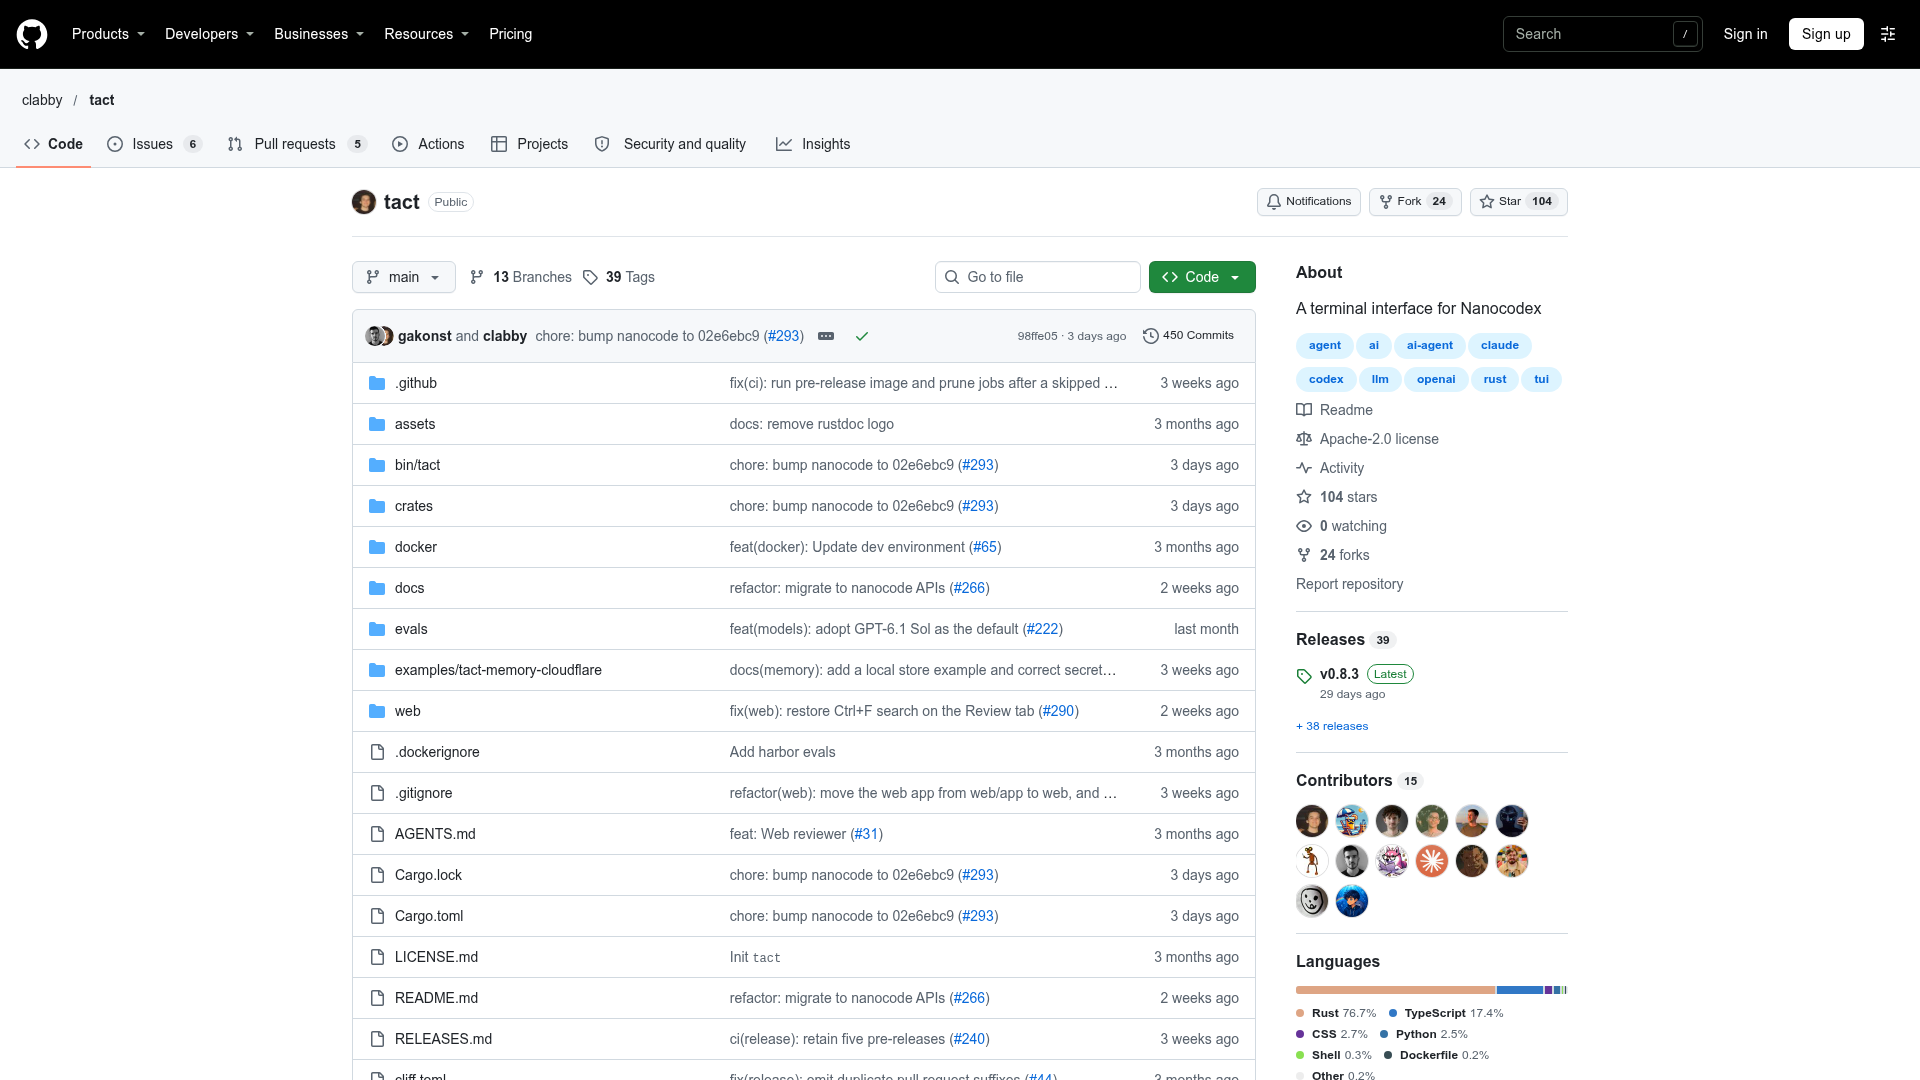Viewport: 1920px width, 1080px height.
Task: Click the Readme book icon
Action: click(1304, 410)
